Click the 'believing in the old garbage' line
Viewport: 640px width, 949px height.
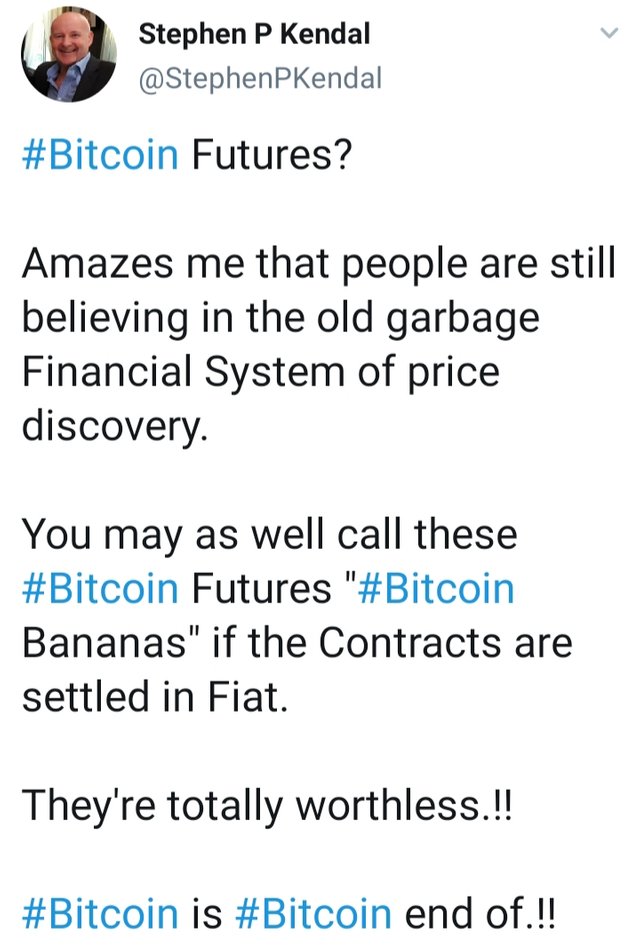pyautogui.click(x=280, y=318)
